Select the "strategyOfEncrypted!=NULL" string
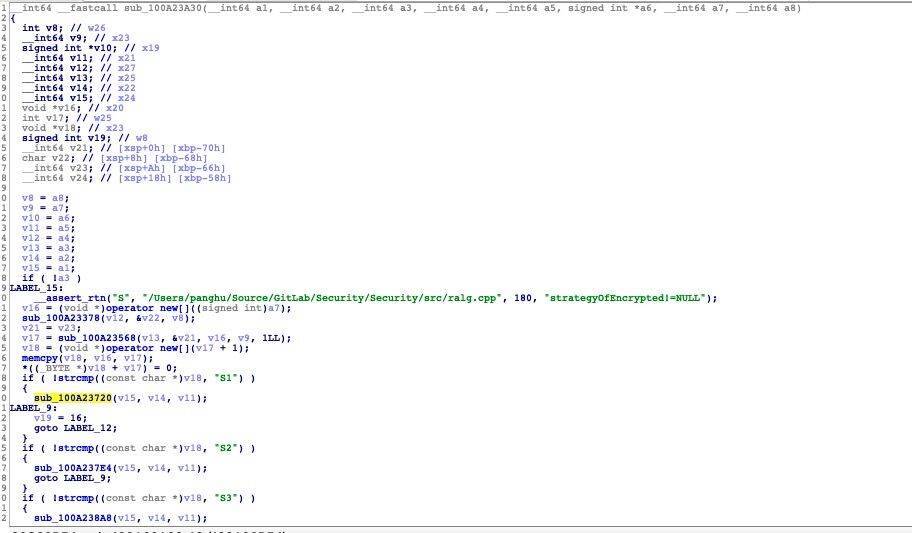This screenshot has height=533, width=912. (625, 298)
